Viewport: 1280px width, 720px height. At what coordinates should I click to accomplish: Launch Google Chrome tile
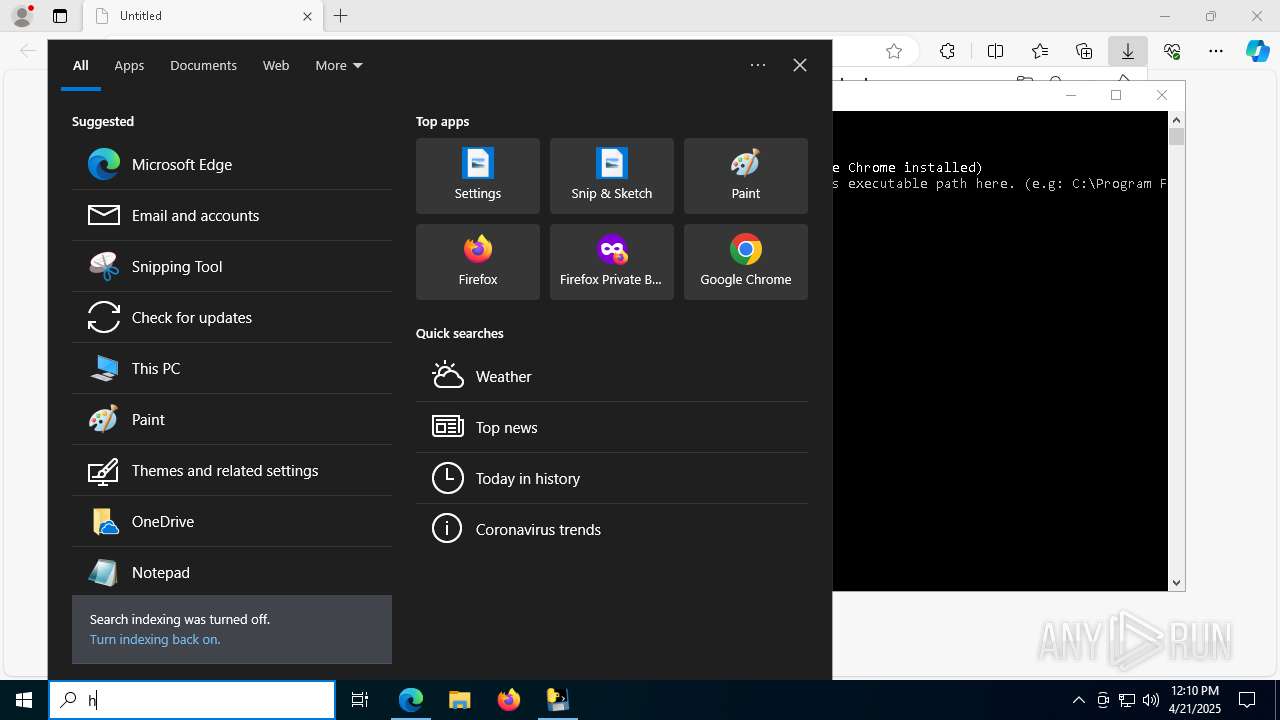coord(746,262)
